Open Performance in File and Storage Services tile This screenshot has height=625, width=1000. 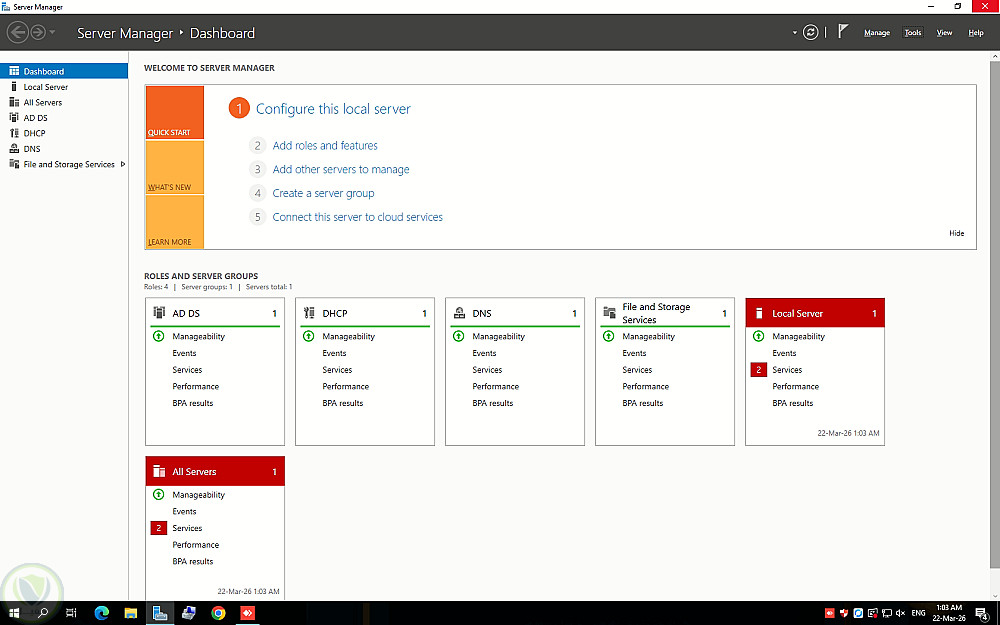coord(645,386)
